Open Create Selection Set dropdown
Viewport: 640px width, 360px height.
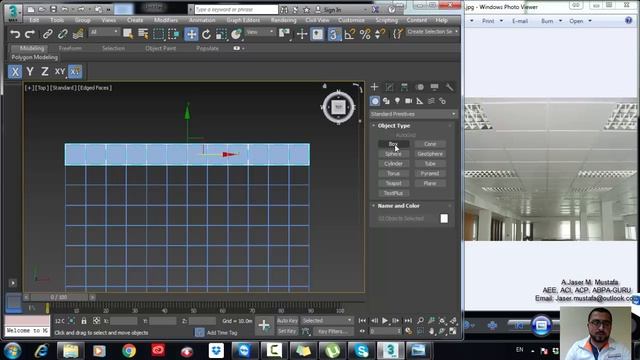432,32
